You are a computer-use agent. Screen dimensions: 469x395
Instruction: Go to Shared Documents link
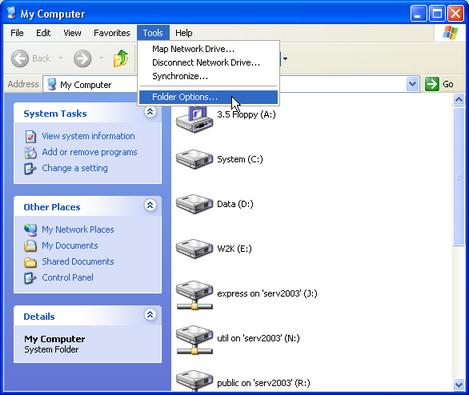tap(78, 261)
